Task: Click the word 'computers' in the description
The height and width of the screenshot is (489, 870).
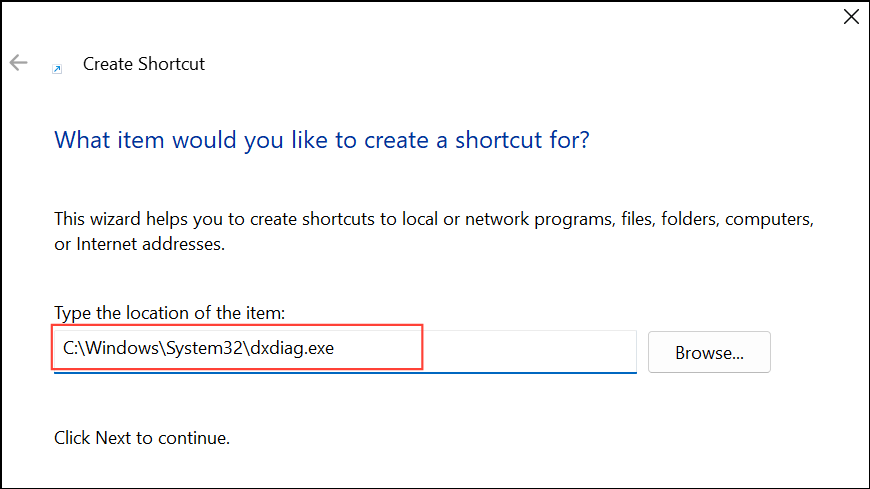Action: (768, 219)
